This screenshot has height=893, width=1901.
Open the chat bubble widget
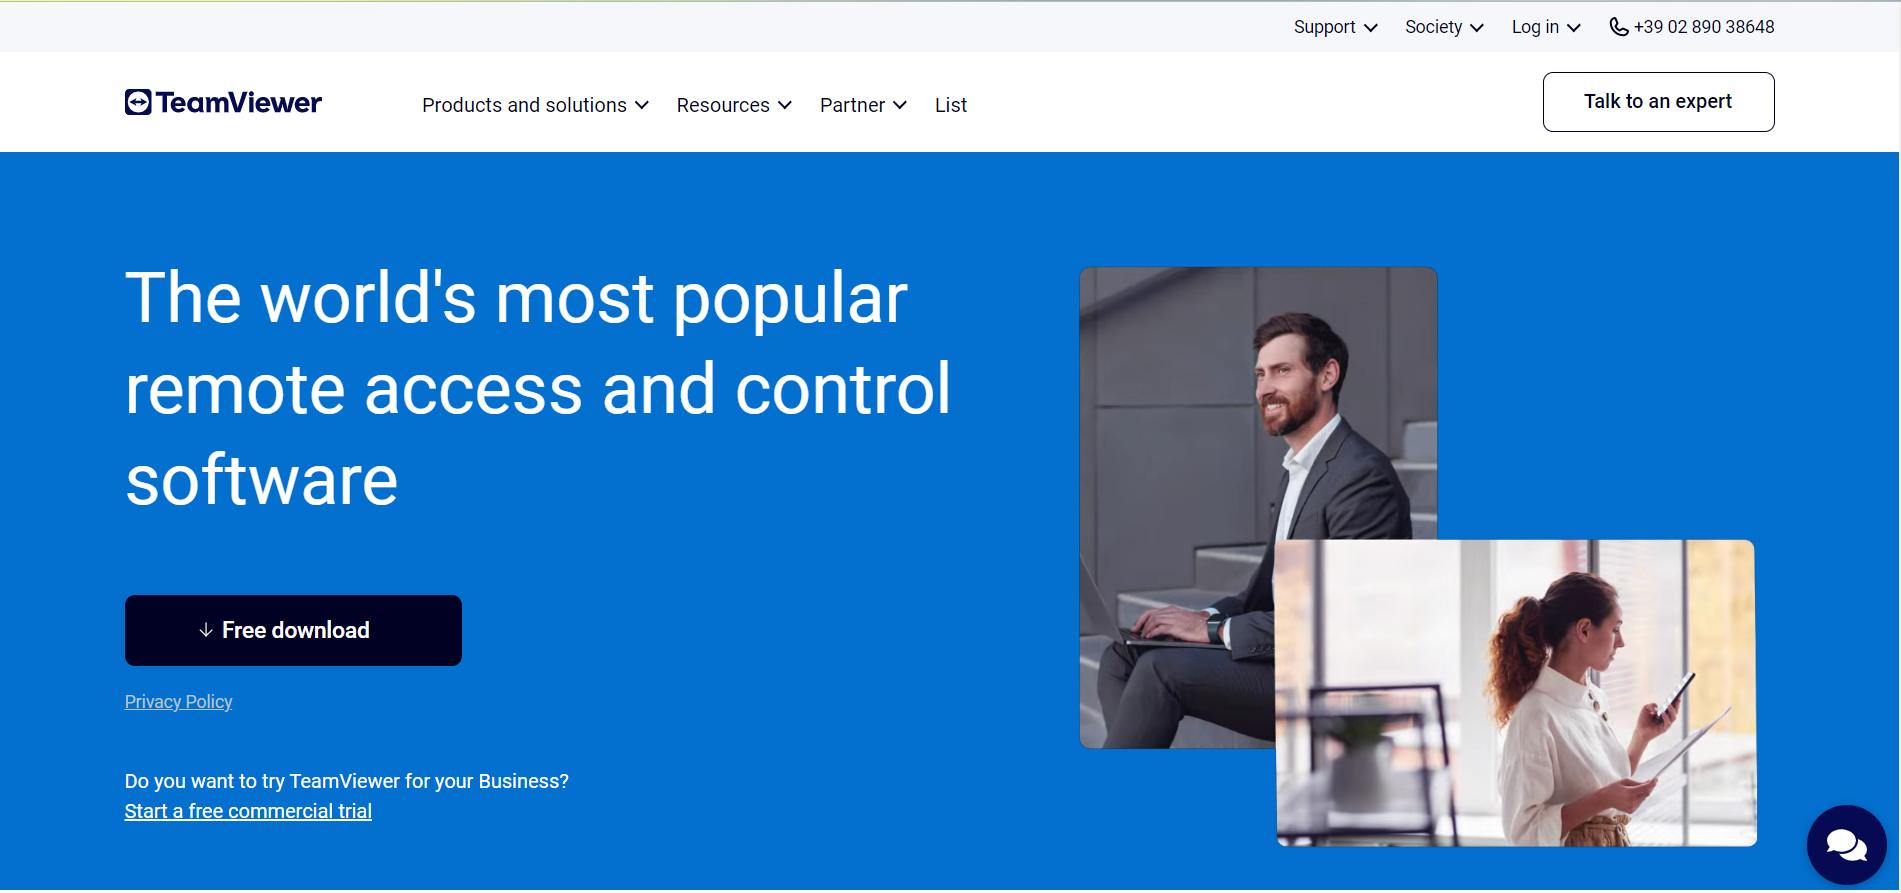click(x=1845, y=845)
